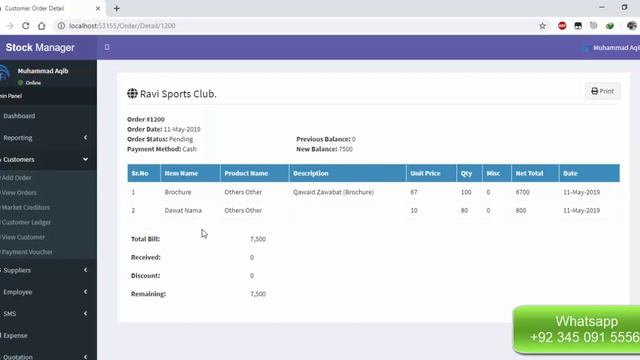Click the Unit Price column header

point(431,173)
